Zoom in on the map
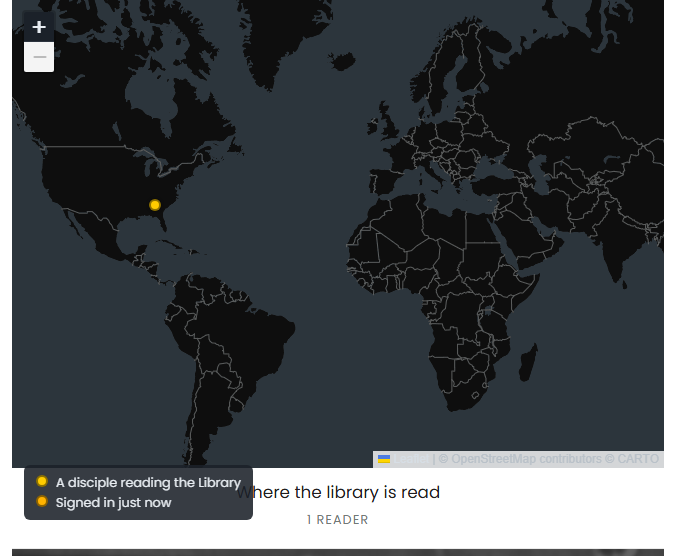 pyautogui.click(x=39, y=27)
